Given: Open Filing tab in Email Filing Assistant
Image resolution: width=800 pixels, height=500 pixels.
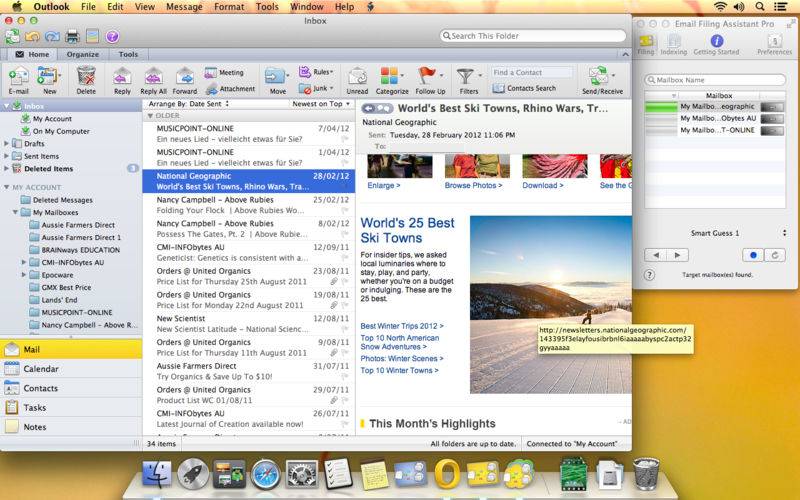Looking at the screenshot, I should pos(646,44).
